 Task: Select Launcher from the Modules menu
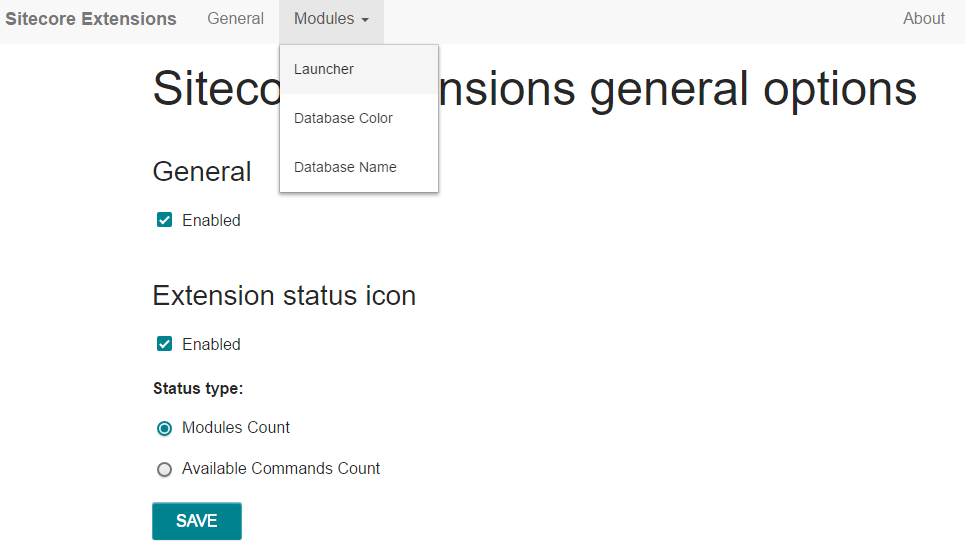(x=359, y=69)
